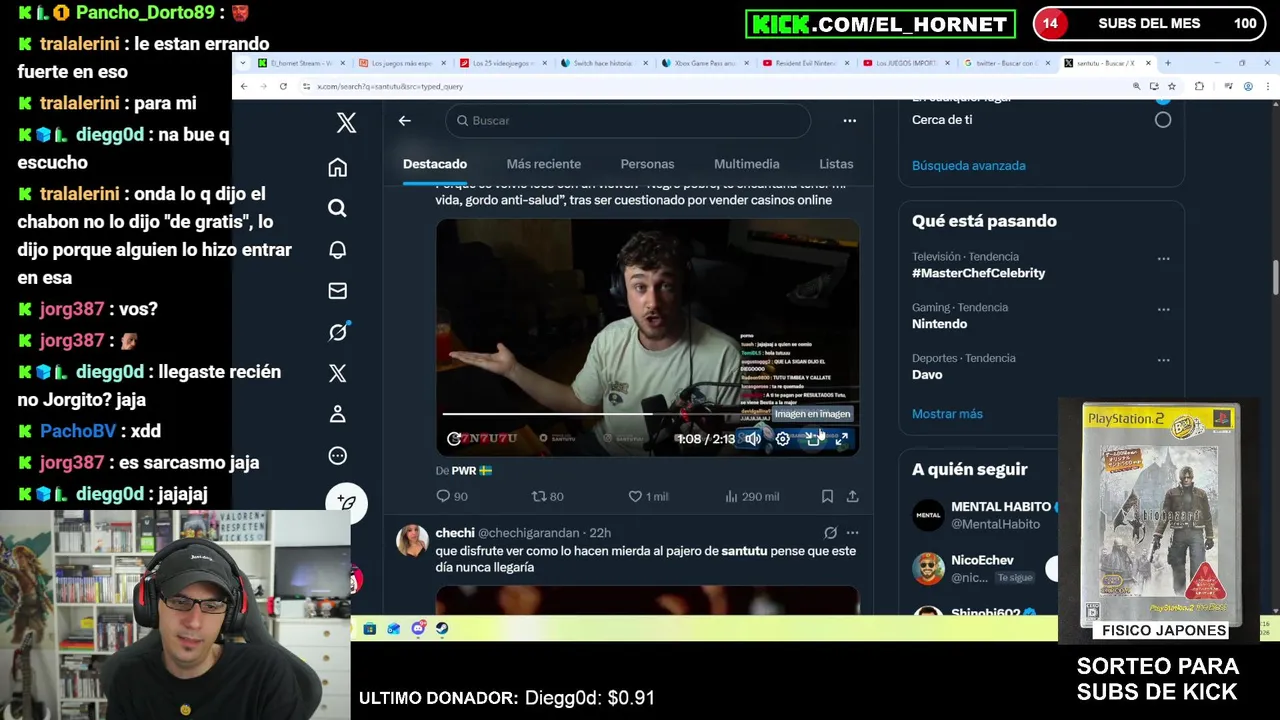Screen dimensions: 1280x720
Task: Repost the tweet showing 80 reposts
Action: (548, 496)
